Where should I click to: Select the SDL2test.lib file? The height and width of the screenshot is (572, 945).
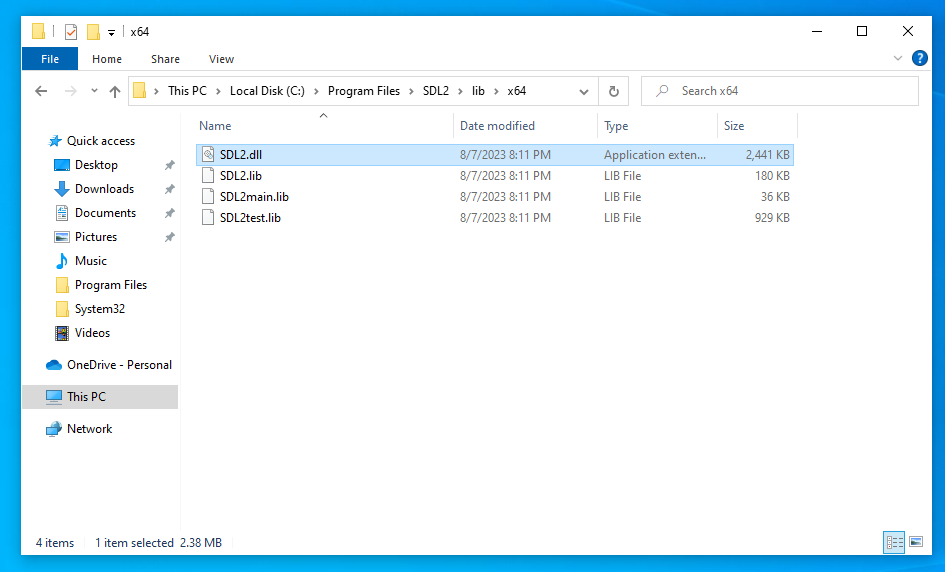tap(250, 218)
